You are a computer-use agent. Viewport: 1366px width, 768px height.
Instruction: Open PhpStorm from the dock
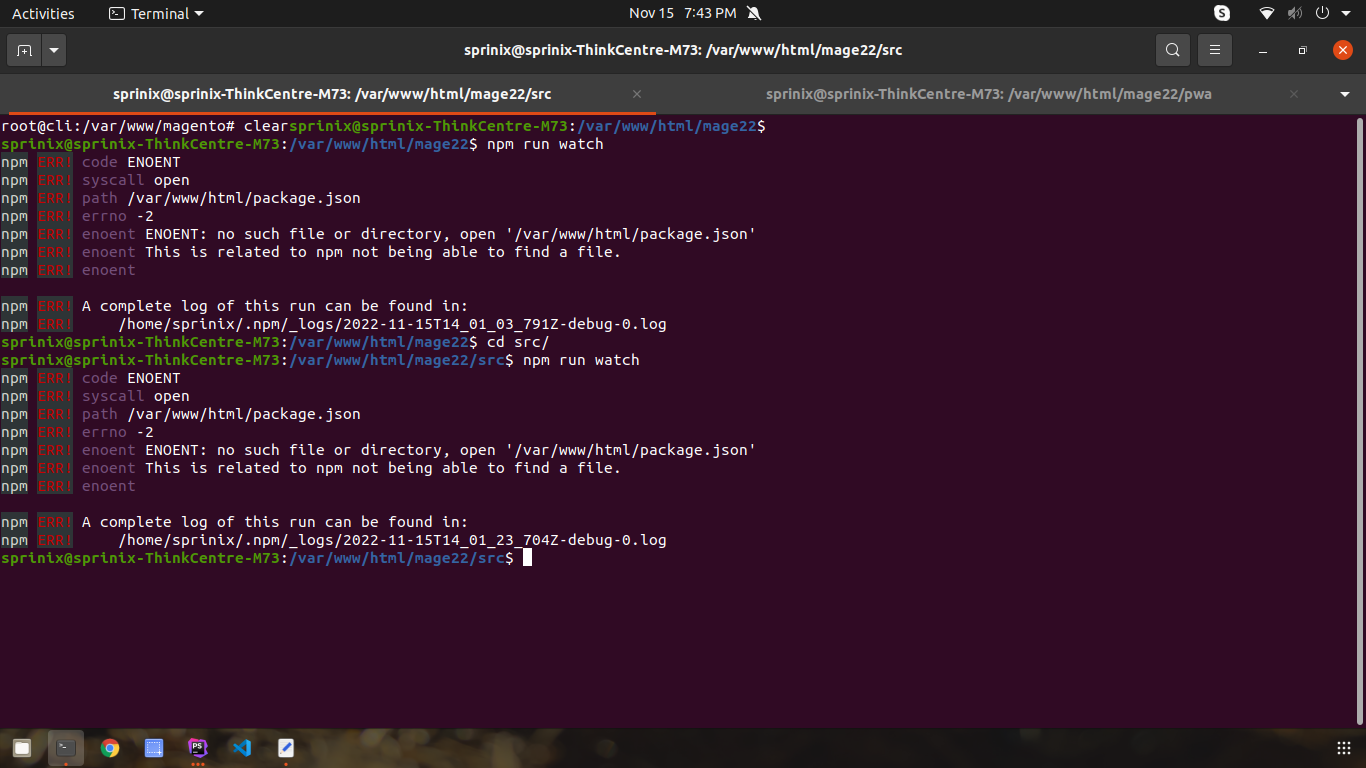197,747
